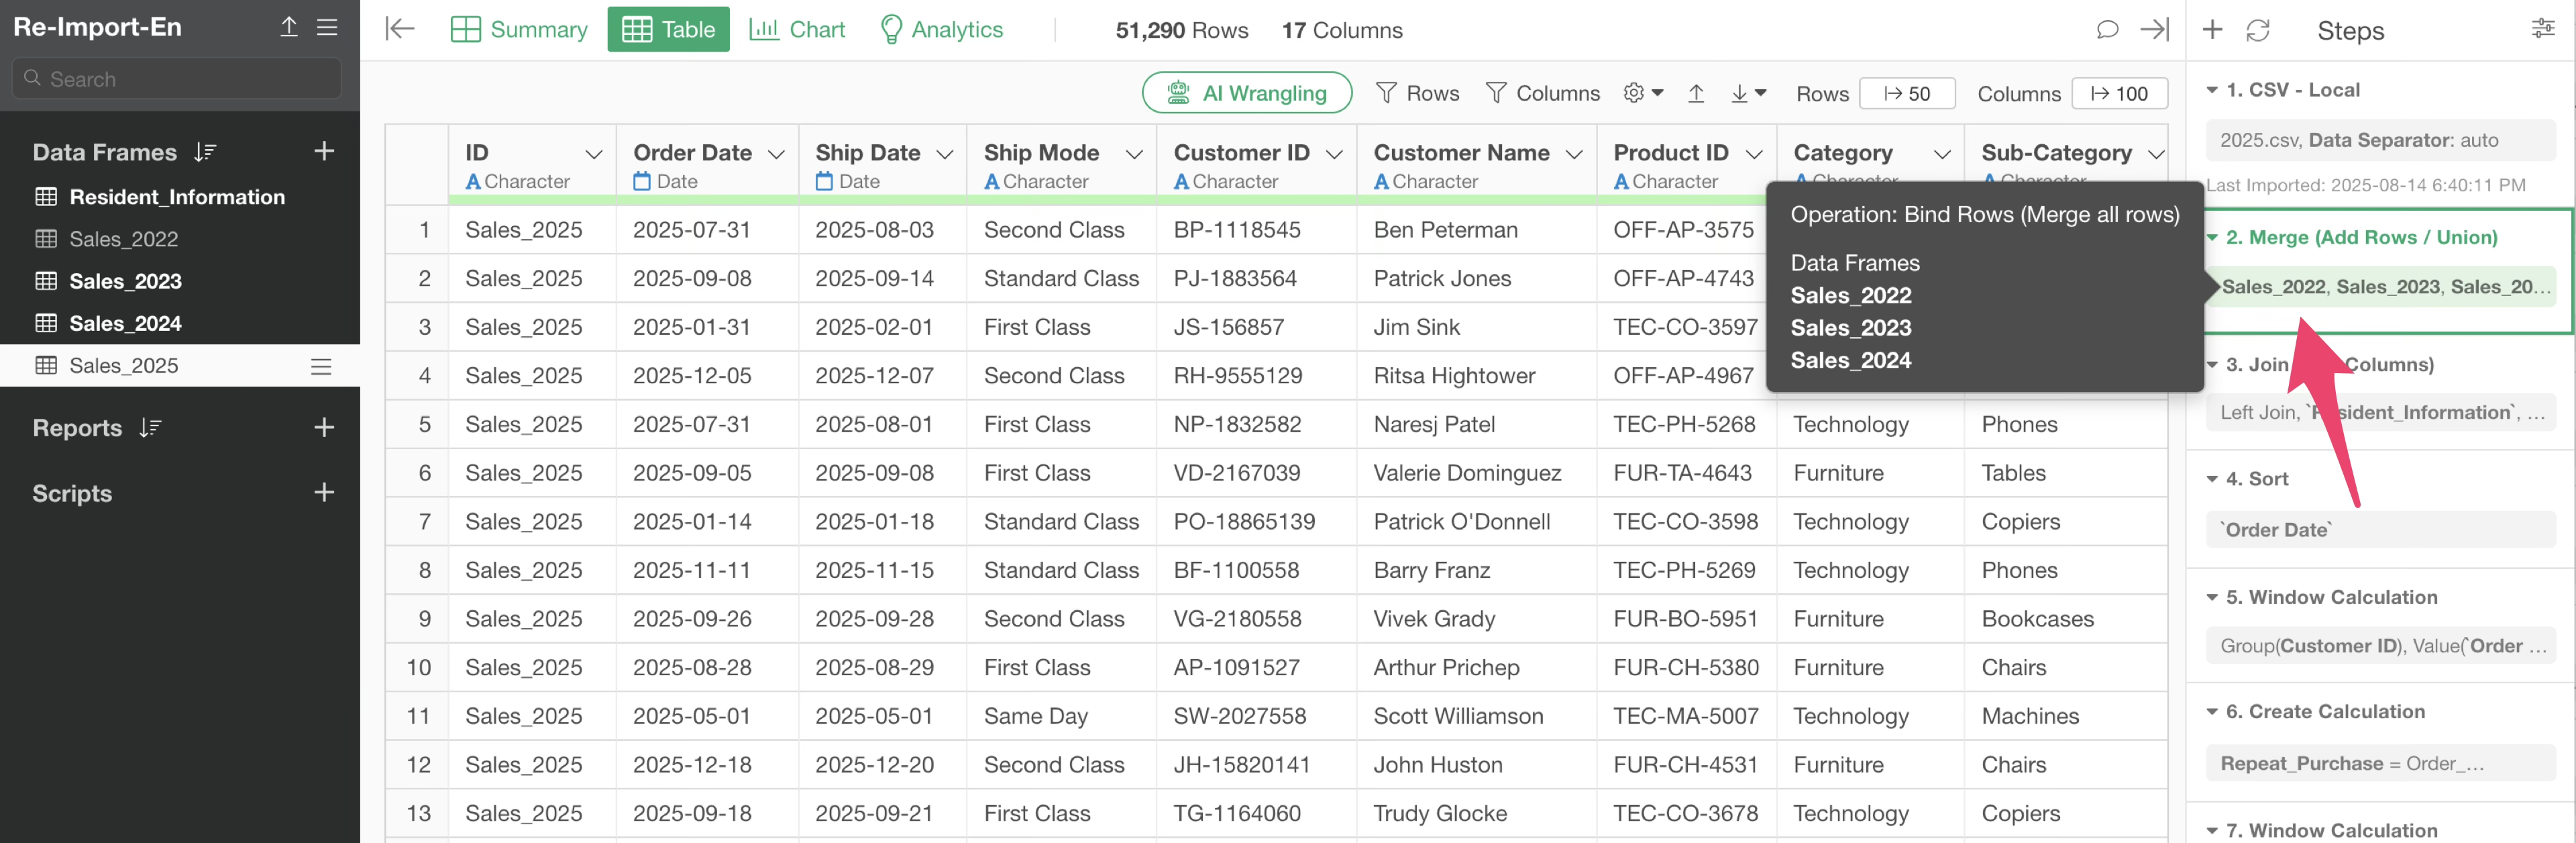
Task: Click the export/upload icon beside the project name
Action: tap(288, 27)
